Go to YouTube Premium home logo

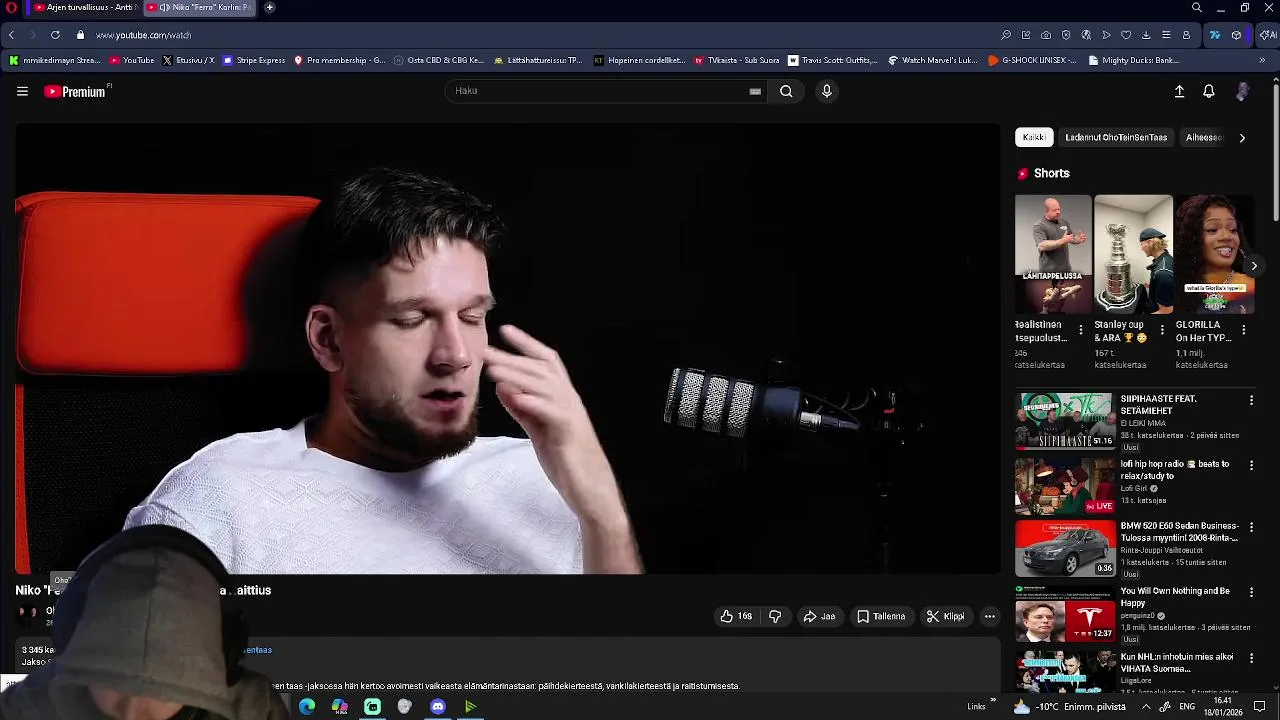pyautogui.click(x=77, y=91)
